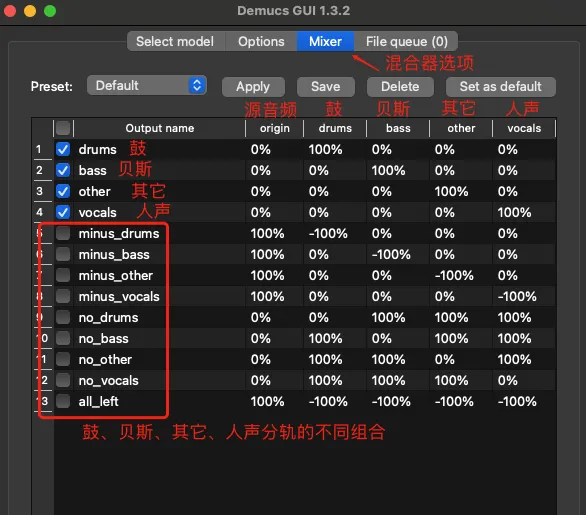Select the minus_vocals row name

(119, 296)
